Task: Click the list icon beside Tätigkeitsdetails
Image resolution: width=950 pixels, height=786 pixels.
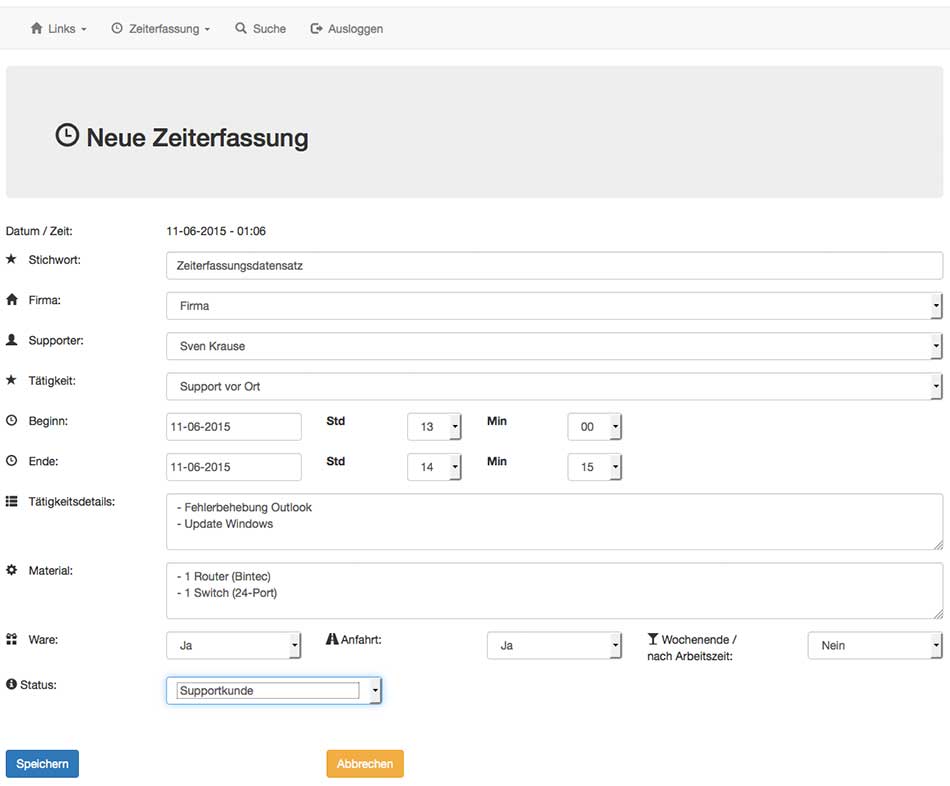Action: click(x=12, y=501)
